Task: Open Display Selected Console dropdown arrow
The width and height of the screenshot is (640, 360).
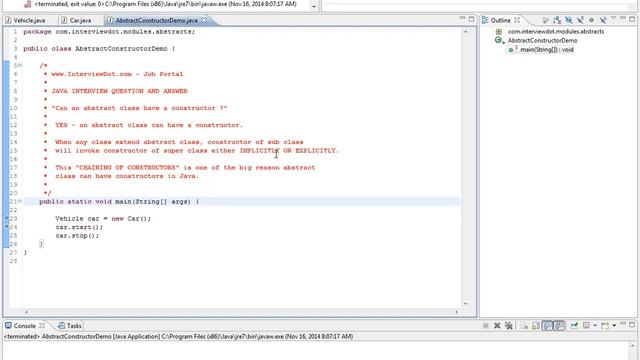Action: [595, 326]
